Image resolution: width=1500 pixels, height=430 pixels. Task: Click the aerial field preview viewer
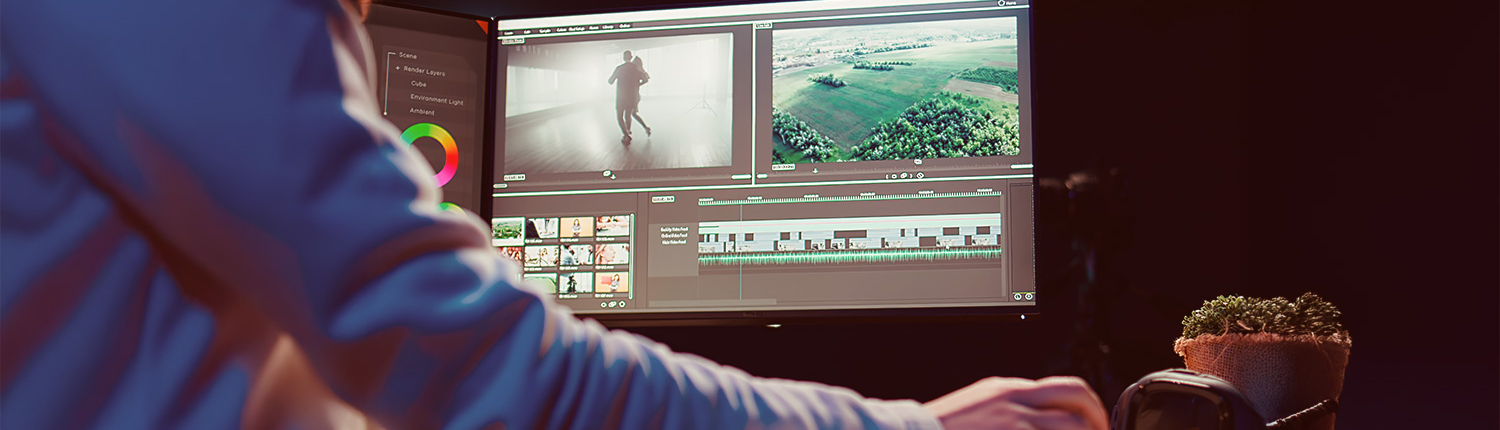[x=894, y=92]
